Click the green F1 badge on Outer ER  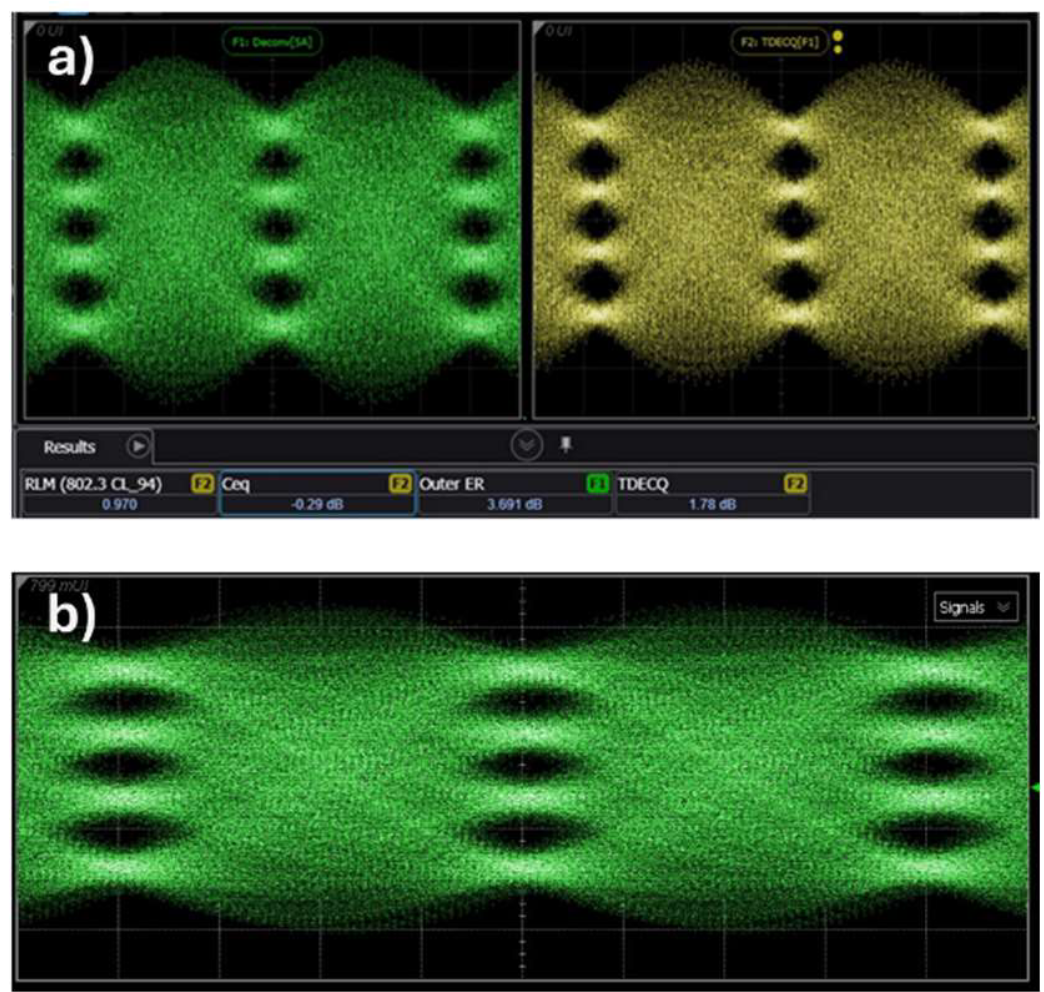click(x=597, y=483)
